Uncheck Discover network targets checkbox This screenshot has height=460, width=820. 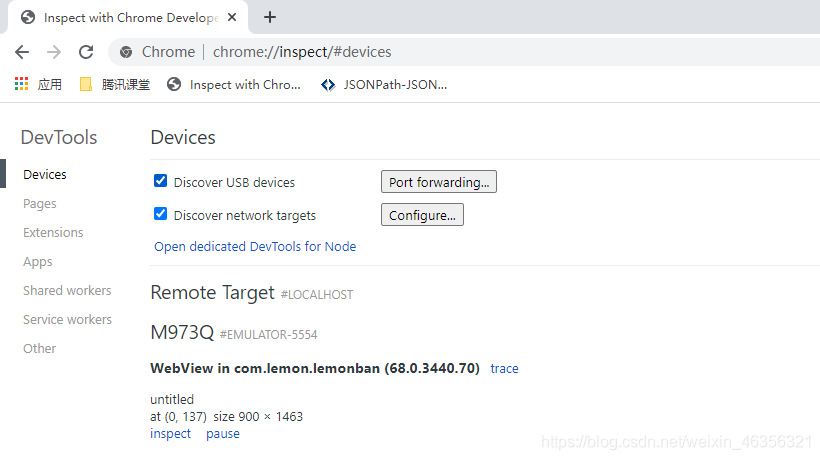(161, 214)
